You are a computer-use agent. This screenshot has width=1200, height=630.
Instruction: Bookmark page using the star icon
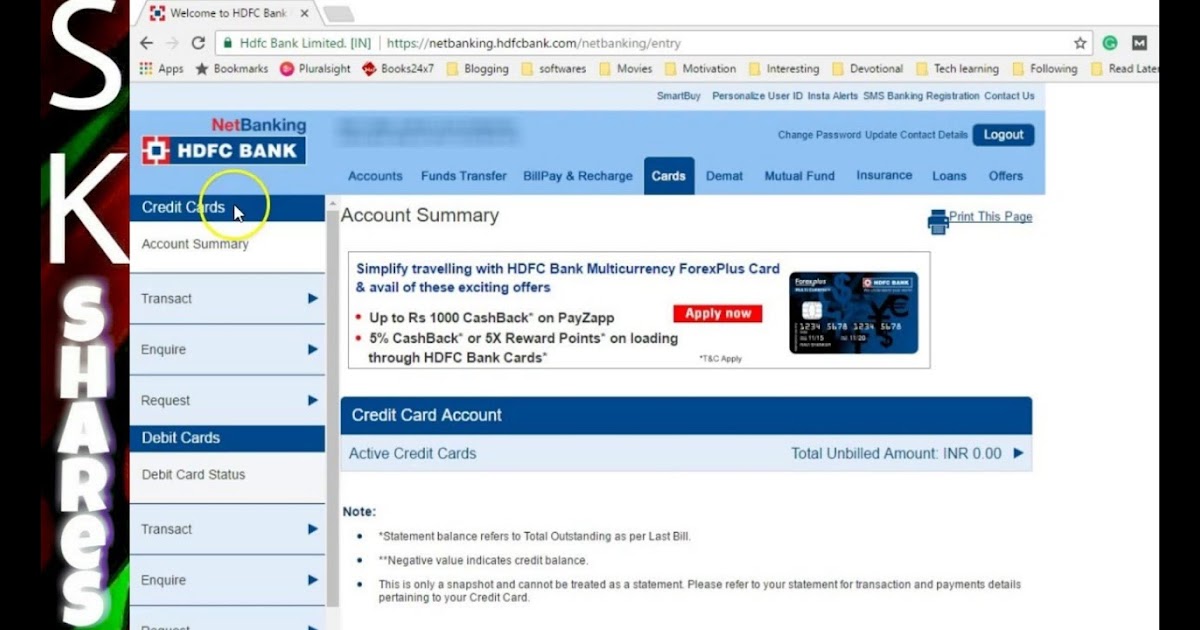1080,43
